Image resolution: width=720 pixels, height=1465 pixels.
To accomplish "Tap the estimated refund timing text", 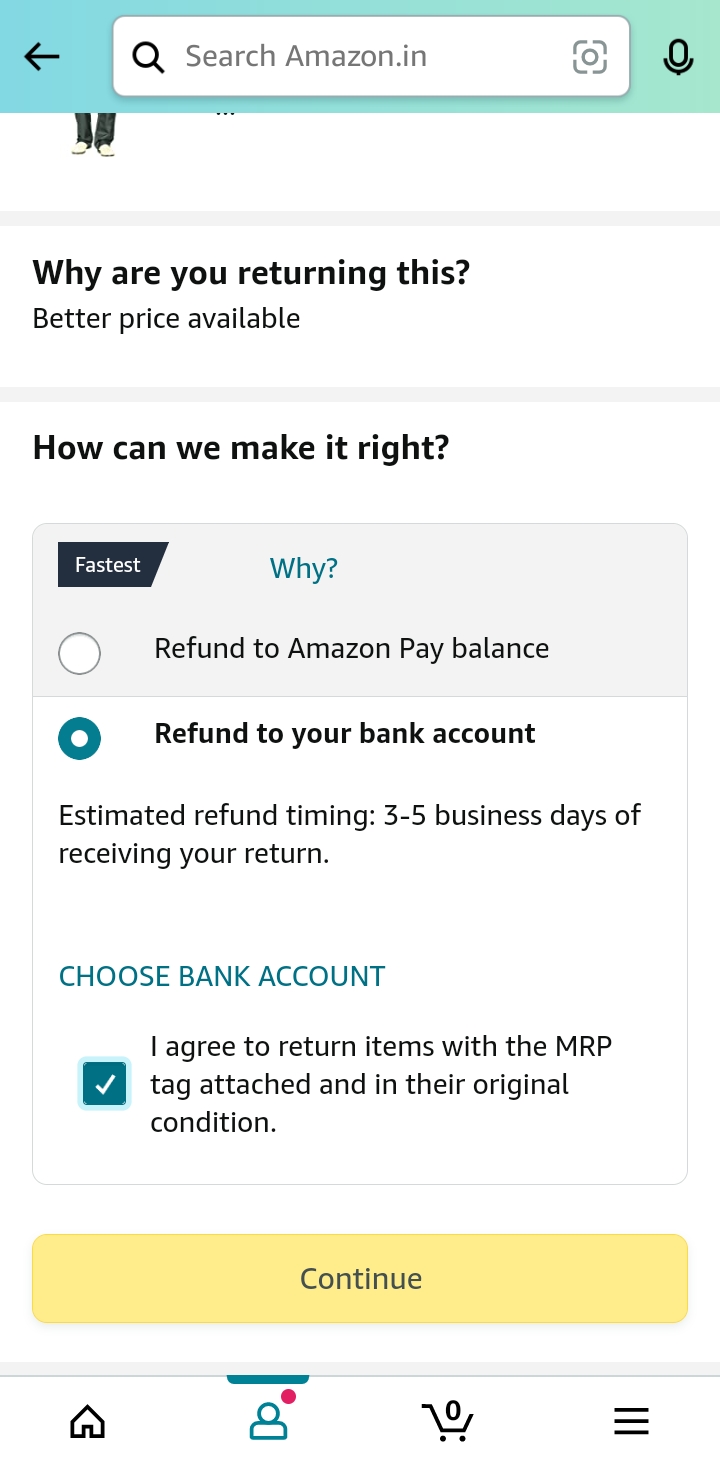I will tap(349, 834).
